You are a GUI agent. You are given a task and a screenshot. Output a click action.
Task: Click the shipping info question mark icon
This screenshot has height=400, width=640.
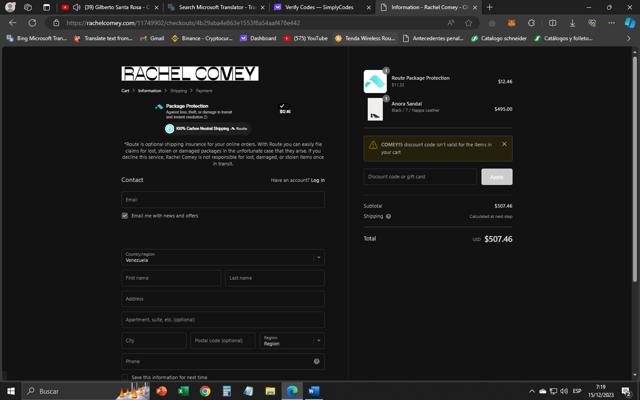[389, 216]
